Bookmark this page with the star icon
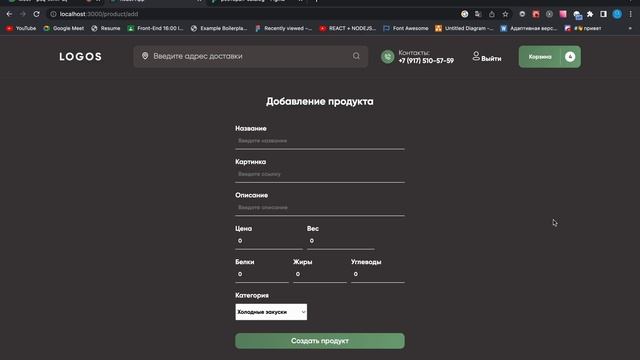 pos(505,14)
